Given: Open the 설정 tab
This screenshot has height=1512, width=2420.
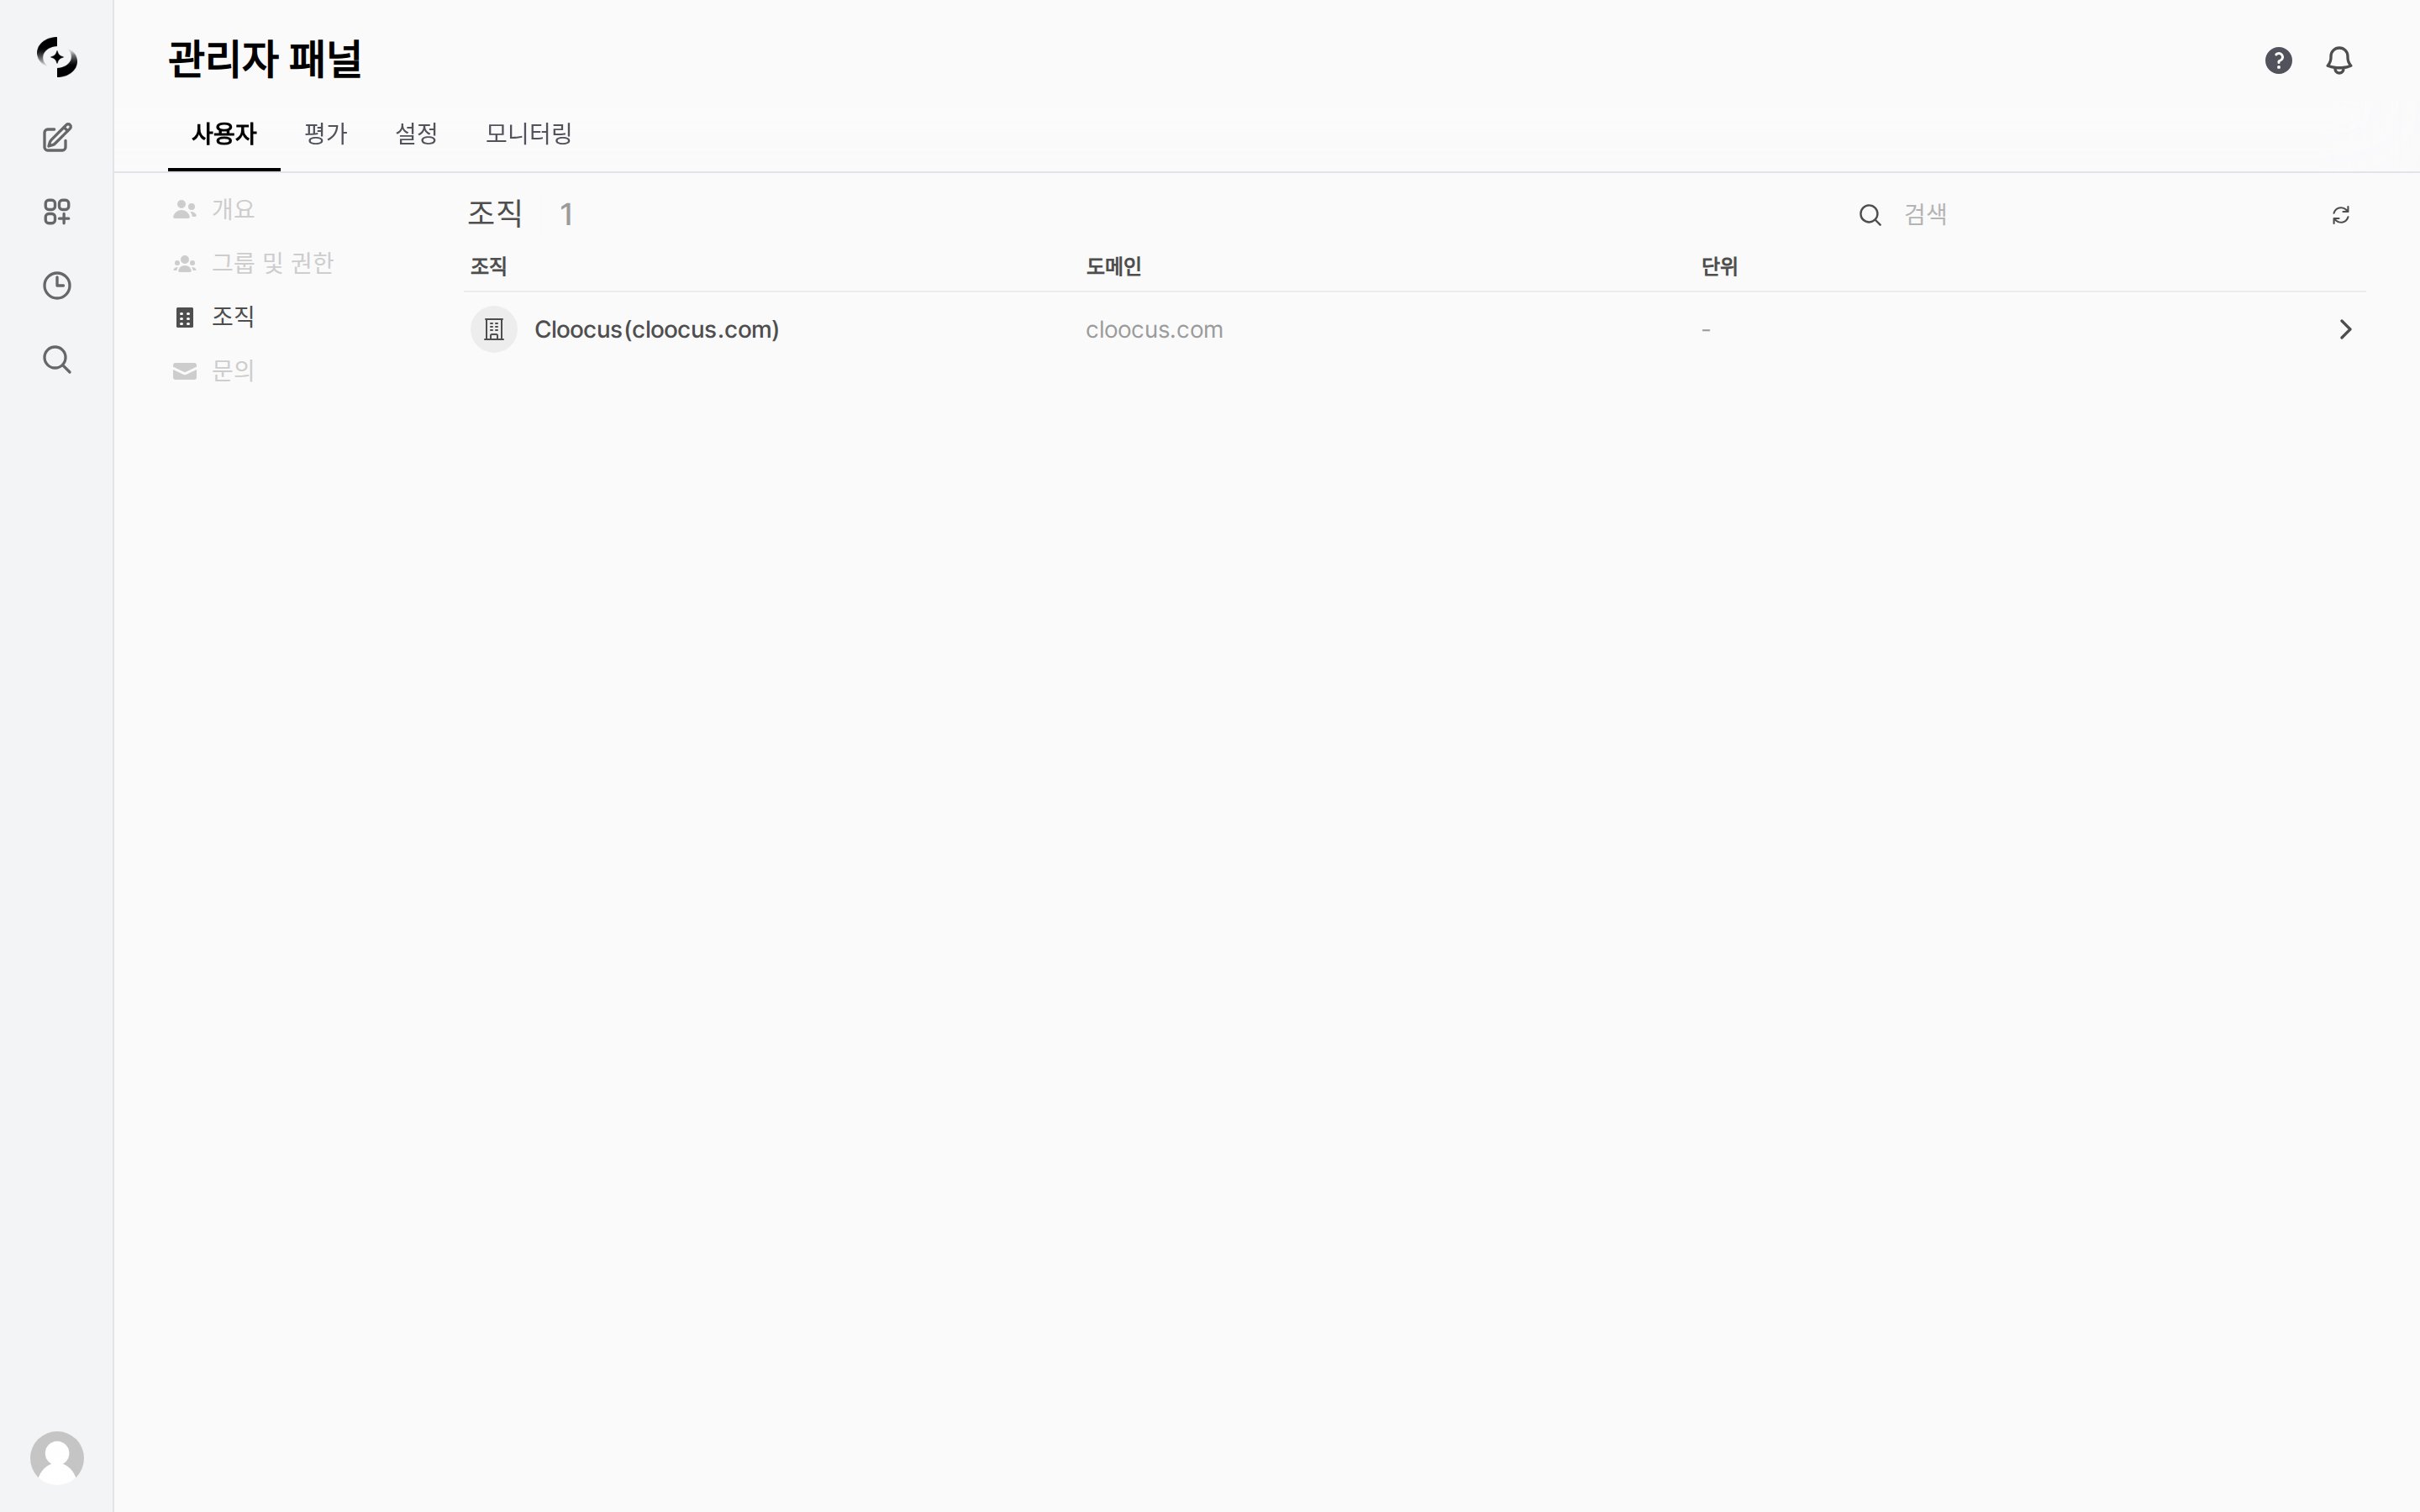Looking at the screenshot, I should coord(417,134).
